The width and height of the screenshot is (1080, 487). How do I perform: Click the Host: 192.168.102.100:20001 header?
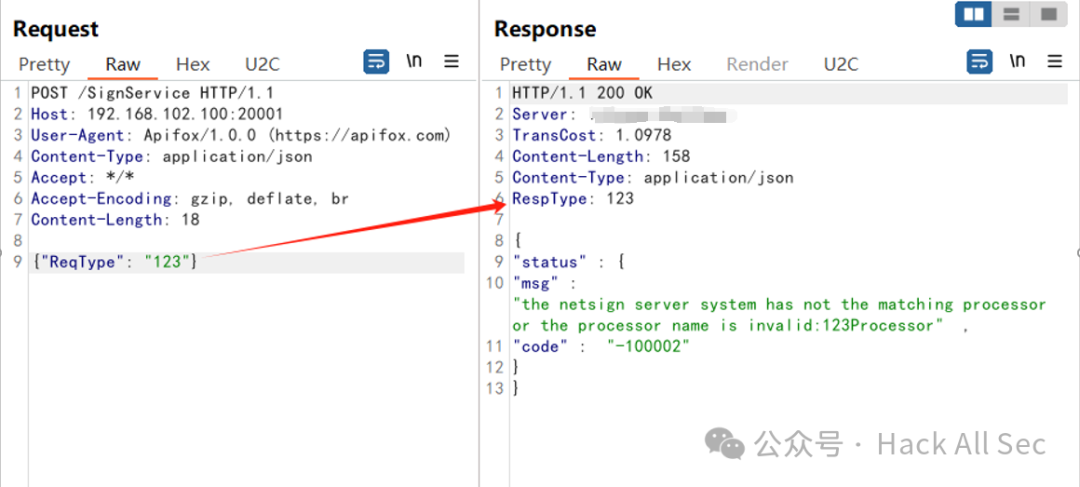(x=157, y=114)
